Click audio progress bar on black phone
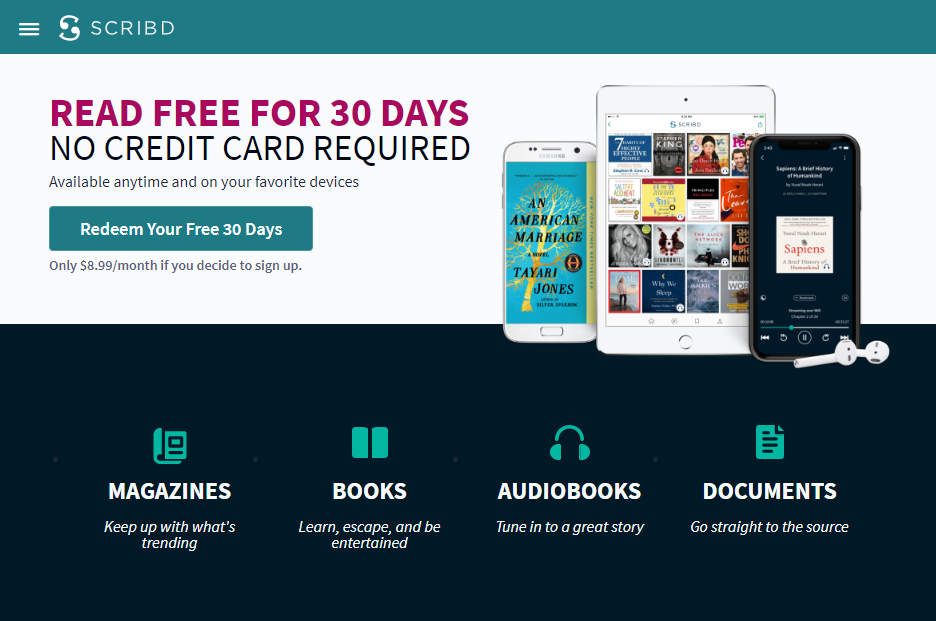 [804, 327]
